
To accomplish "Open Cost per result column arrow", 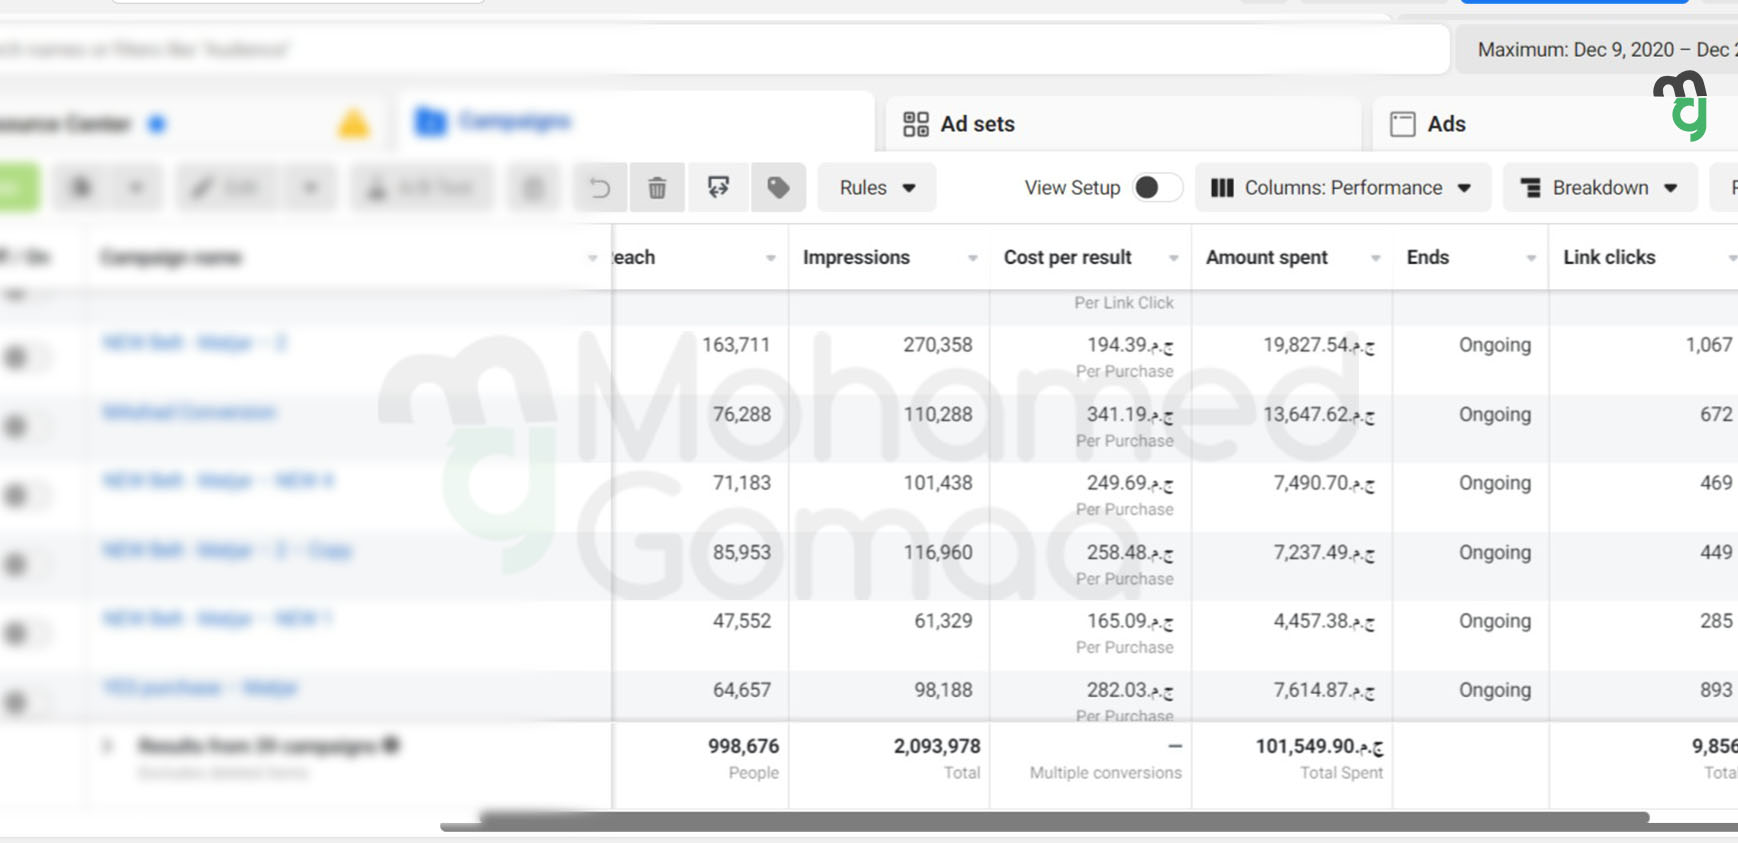I will (x=1174, y=258).
